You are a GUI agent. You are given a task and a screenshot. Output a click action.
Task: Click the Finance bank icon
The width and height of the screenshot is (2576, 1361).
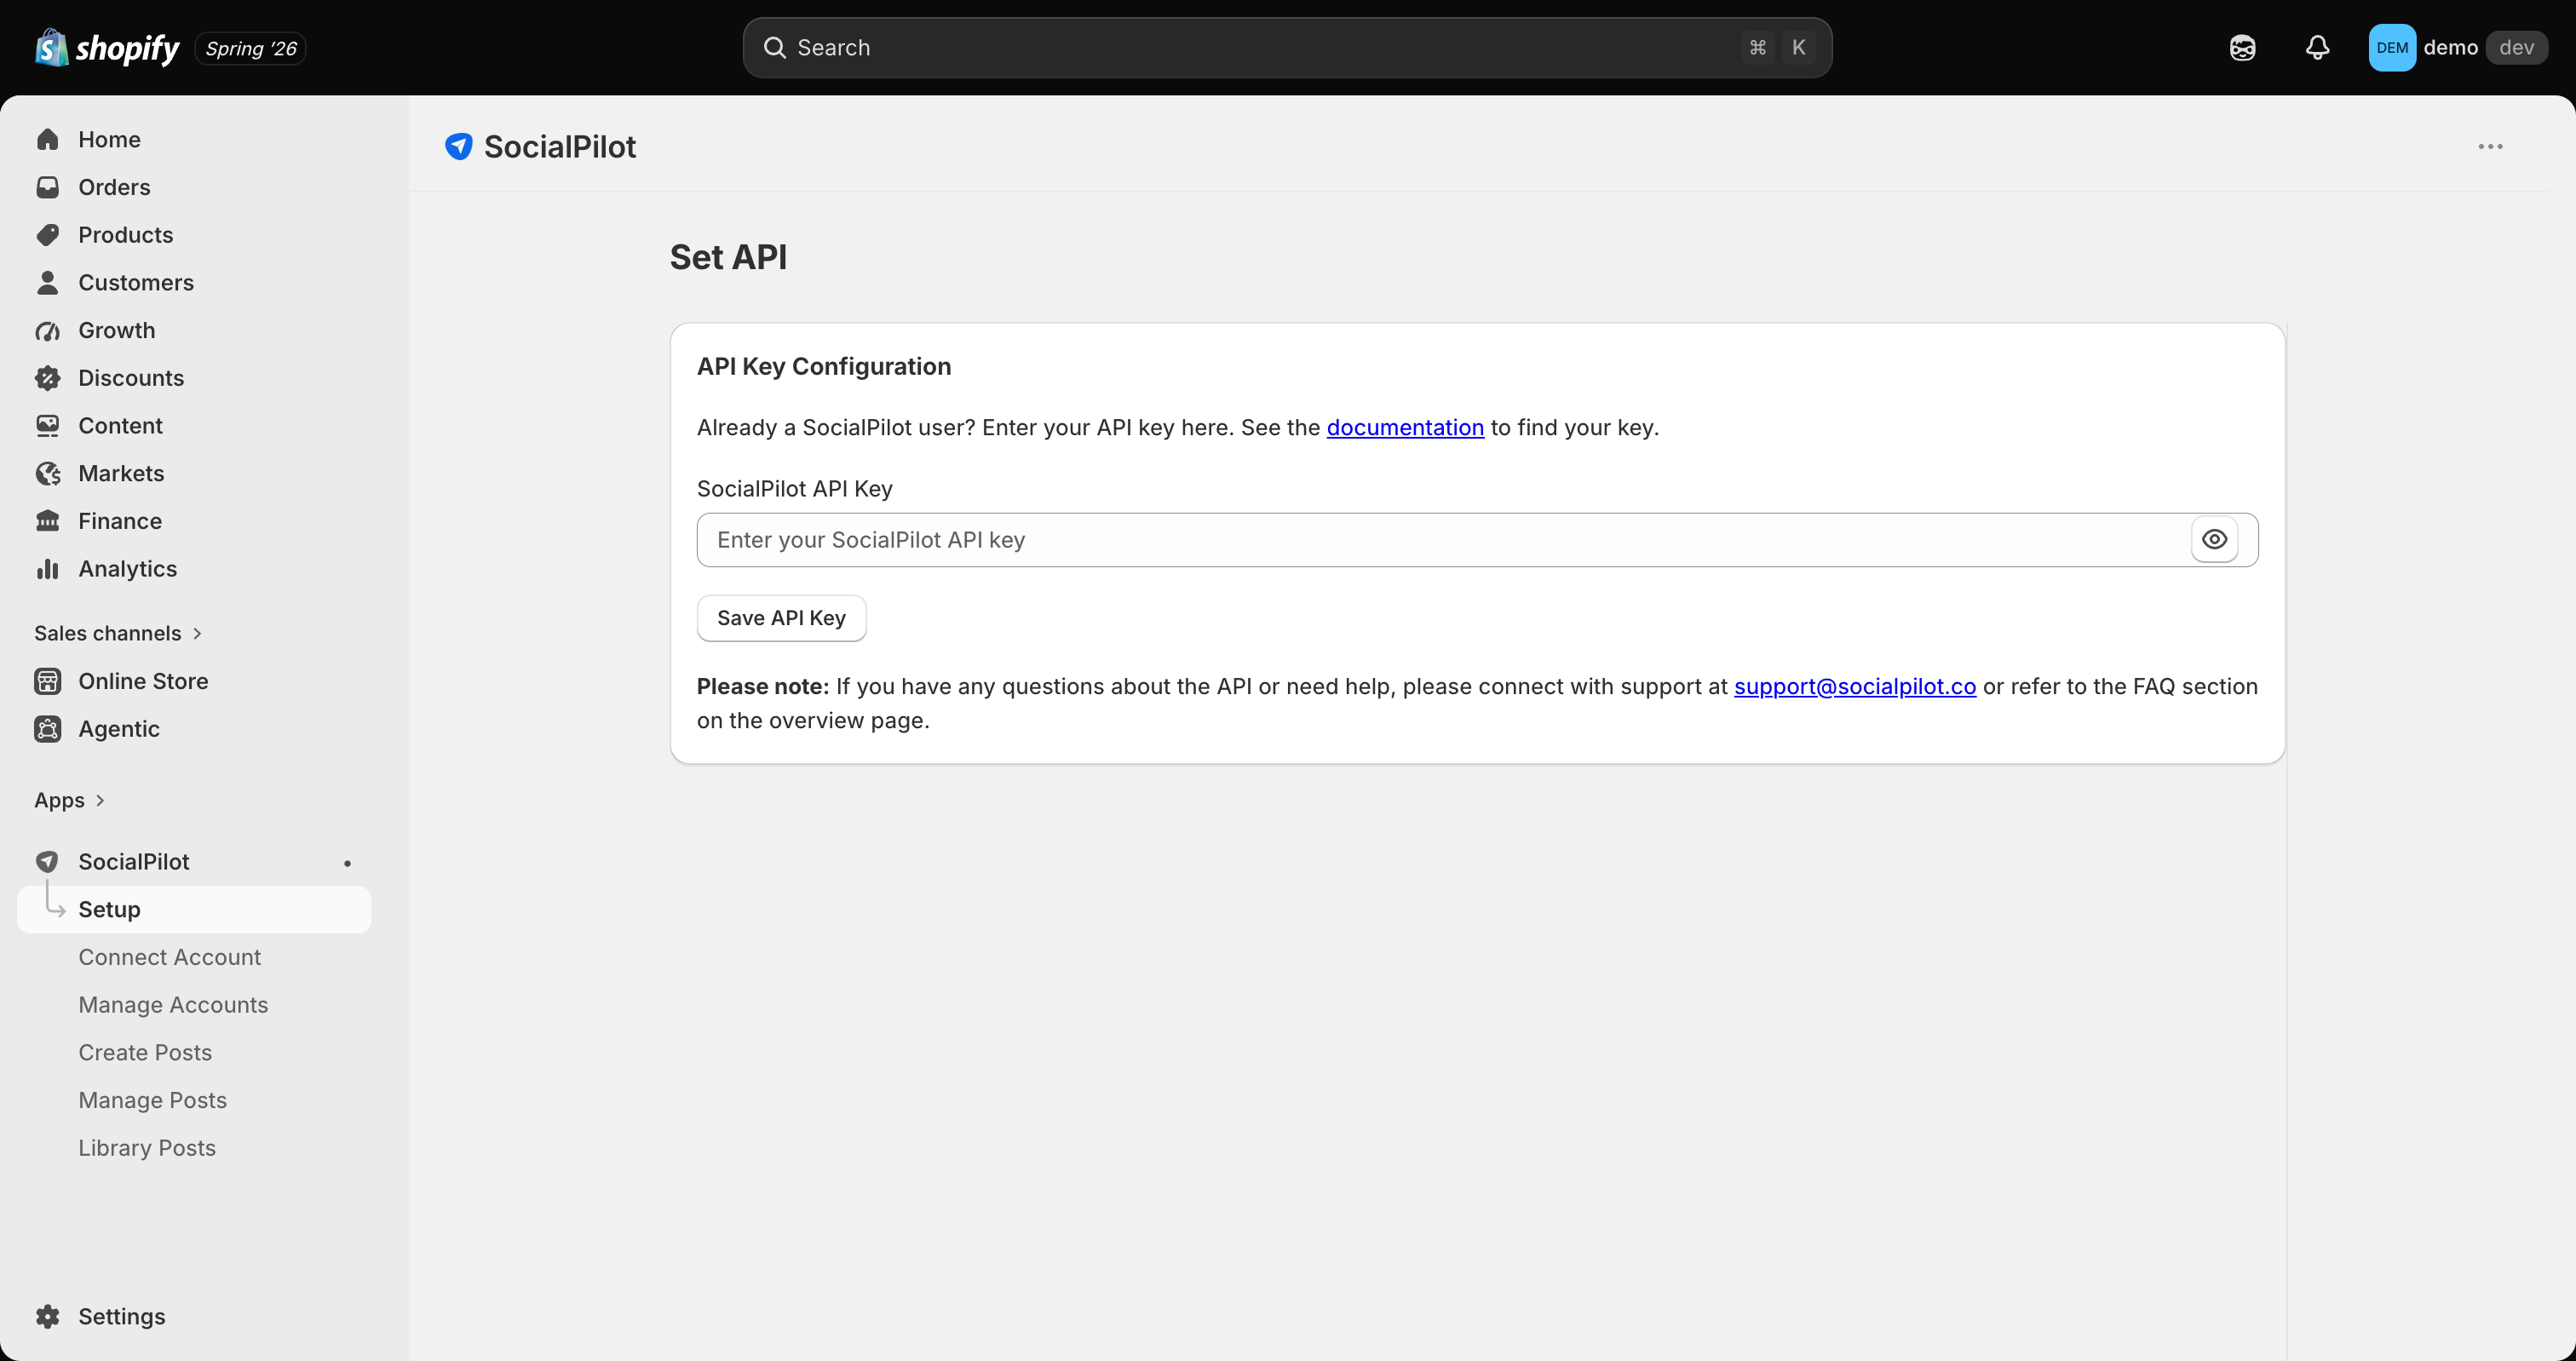[x=47, y=521]
